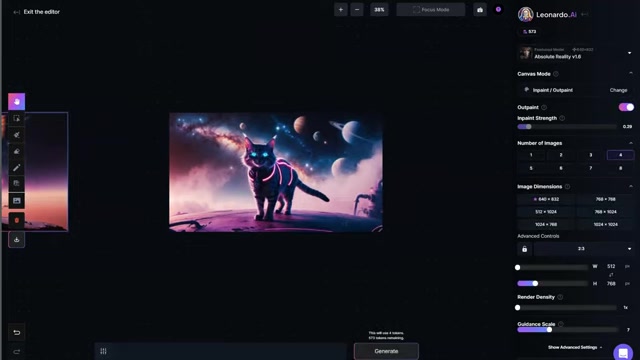The width and height of the screenshot is (640, 360).
Task: Download the canvas artwork
Action: coord(16,240)
